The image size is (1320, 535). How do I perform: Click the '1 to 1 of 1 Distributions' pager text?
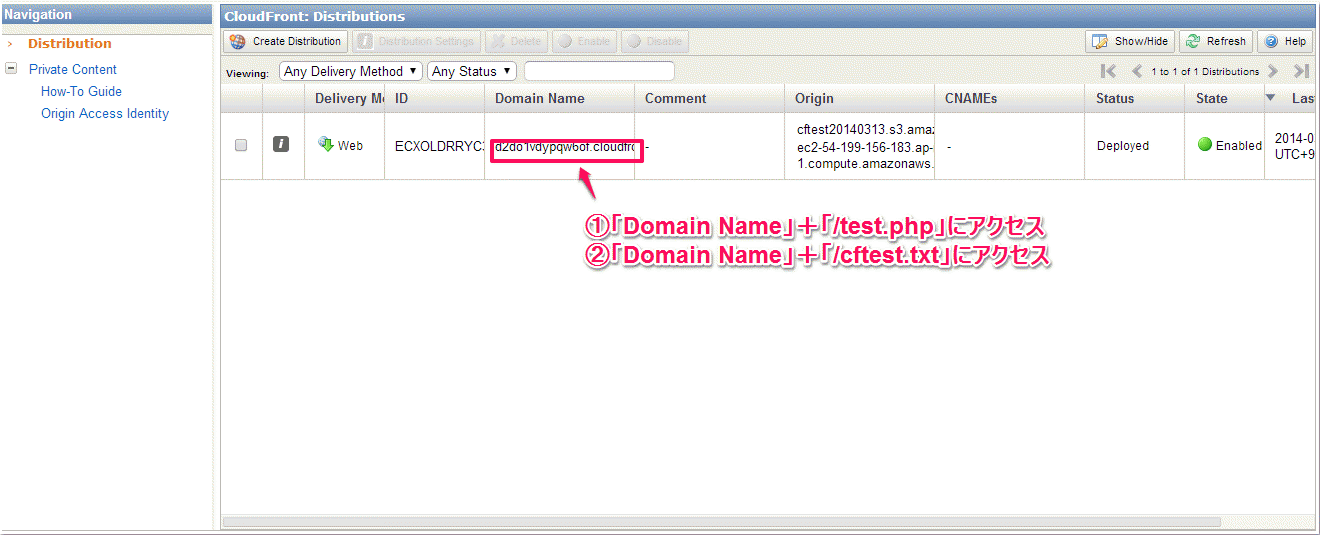click(x=1205, y=72)
